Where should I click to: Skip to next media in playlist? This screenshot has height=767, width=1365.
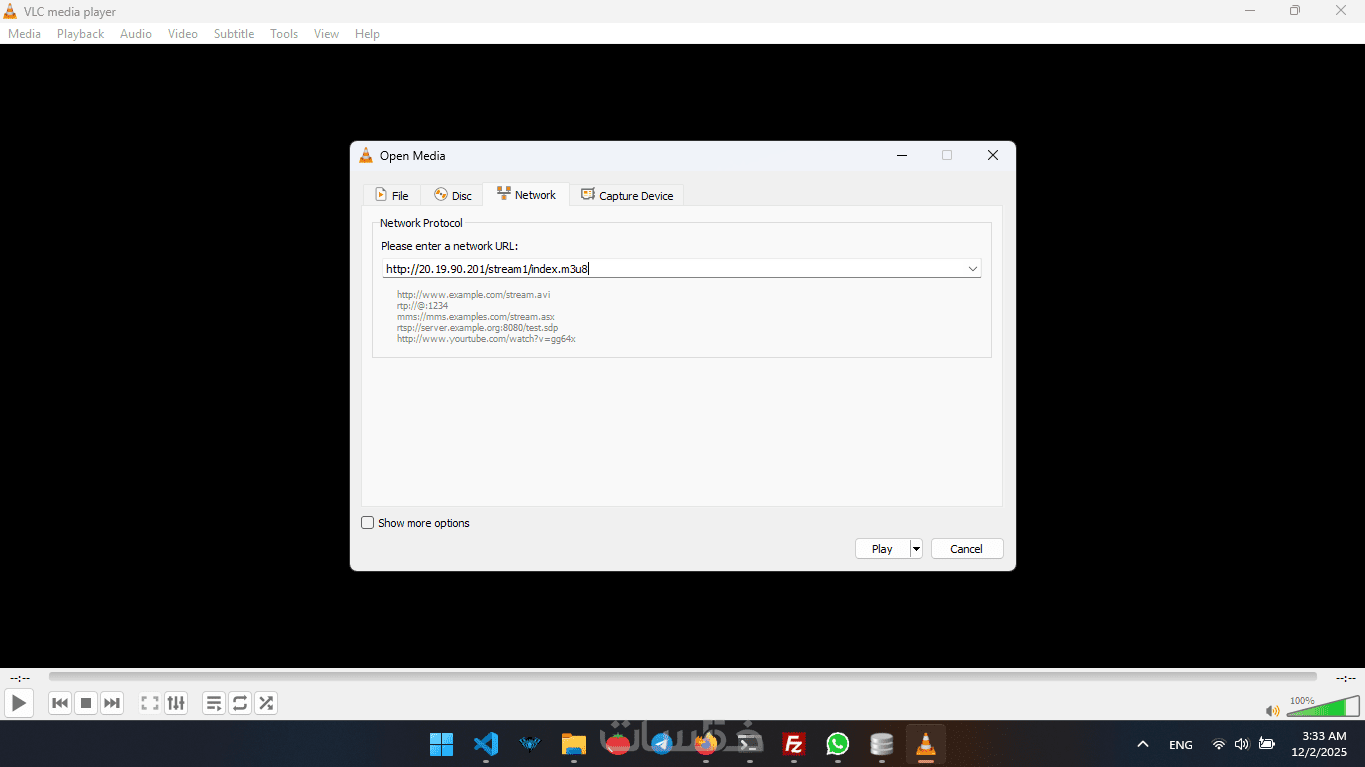click(112, 703)
